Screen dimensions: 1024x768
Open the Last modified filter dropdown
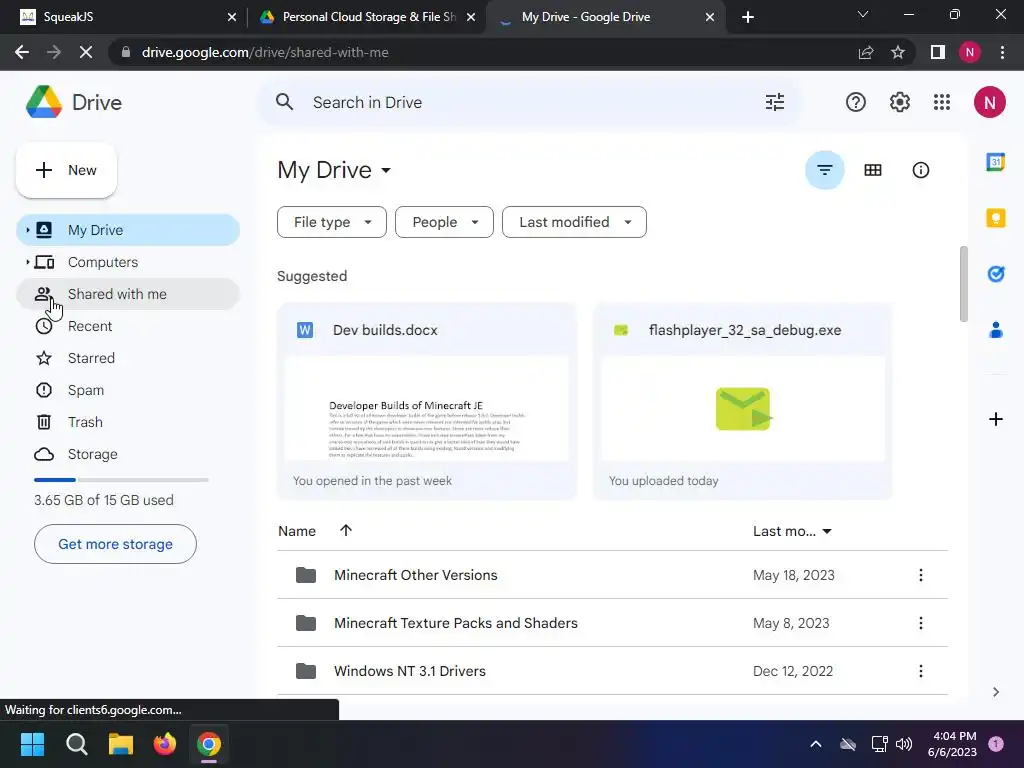(574, 222)
